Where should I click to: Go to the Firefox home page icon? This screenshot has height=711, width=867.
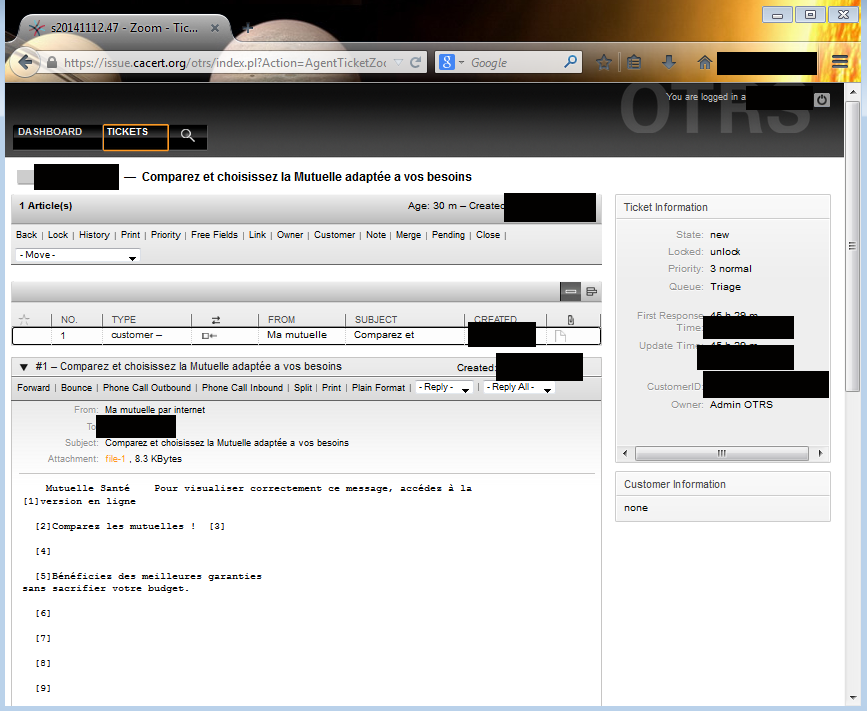pos(704,62)
